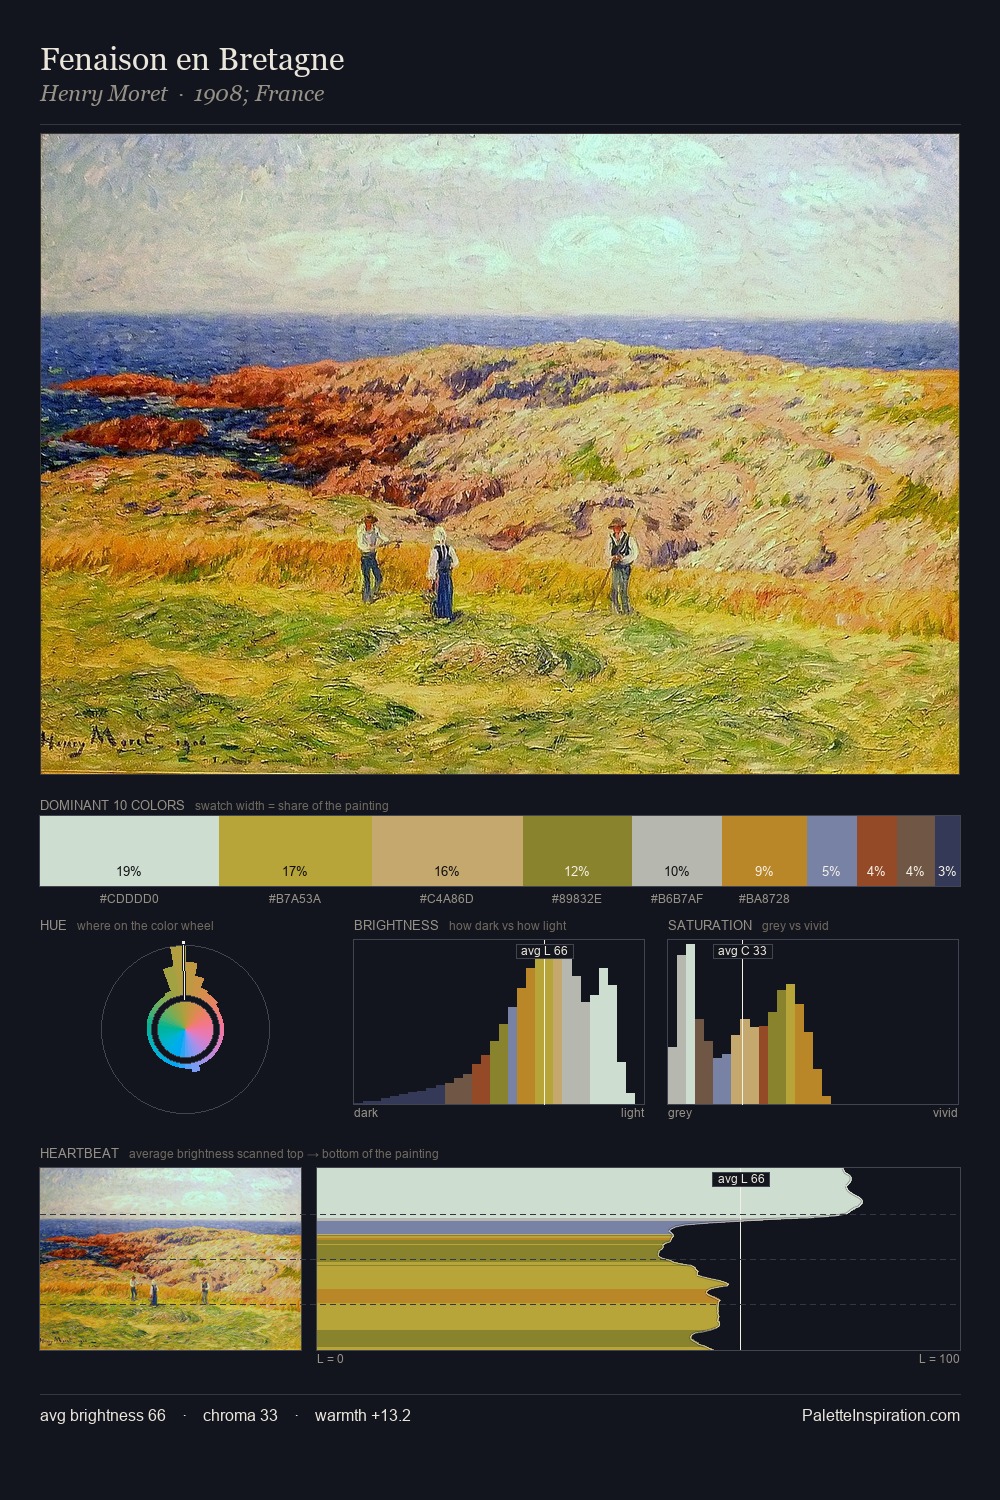Click the 3% dark navy swatch
Image resolution: width=1000 pixels, height=1500 pixels.
[x=947, y=851]
